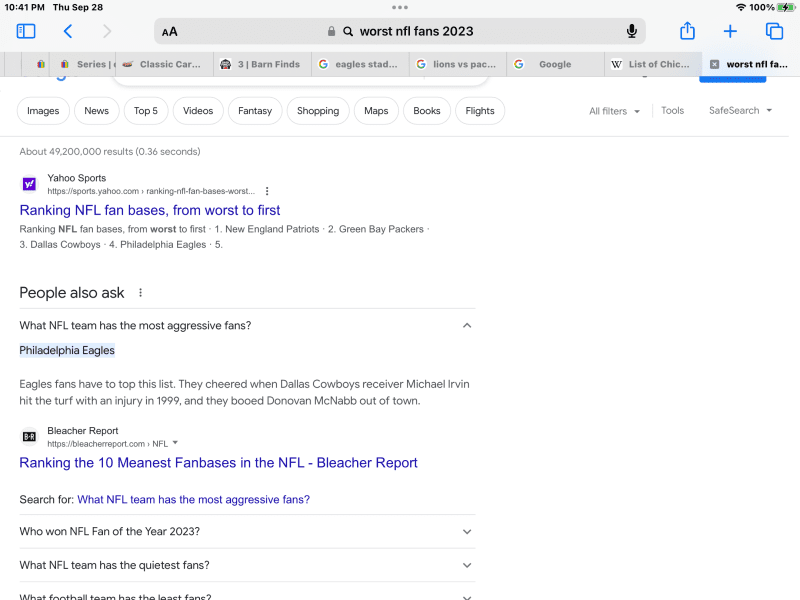The image size is (800, 600).
Task: Add a new tab with plus icon
Action: pos(730,31)
